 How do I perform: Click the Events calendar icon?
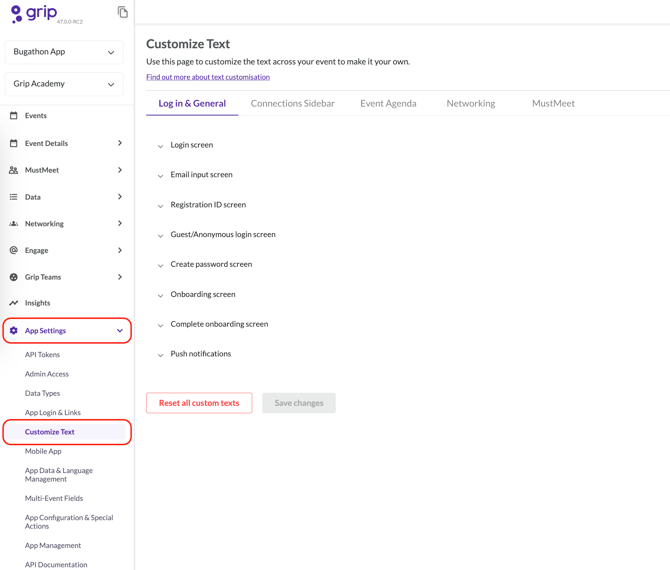pyautogui.click(x=14, y=116)
